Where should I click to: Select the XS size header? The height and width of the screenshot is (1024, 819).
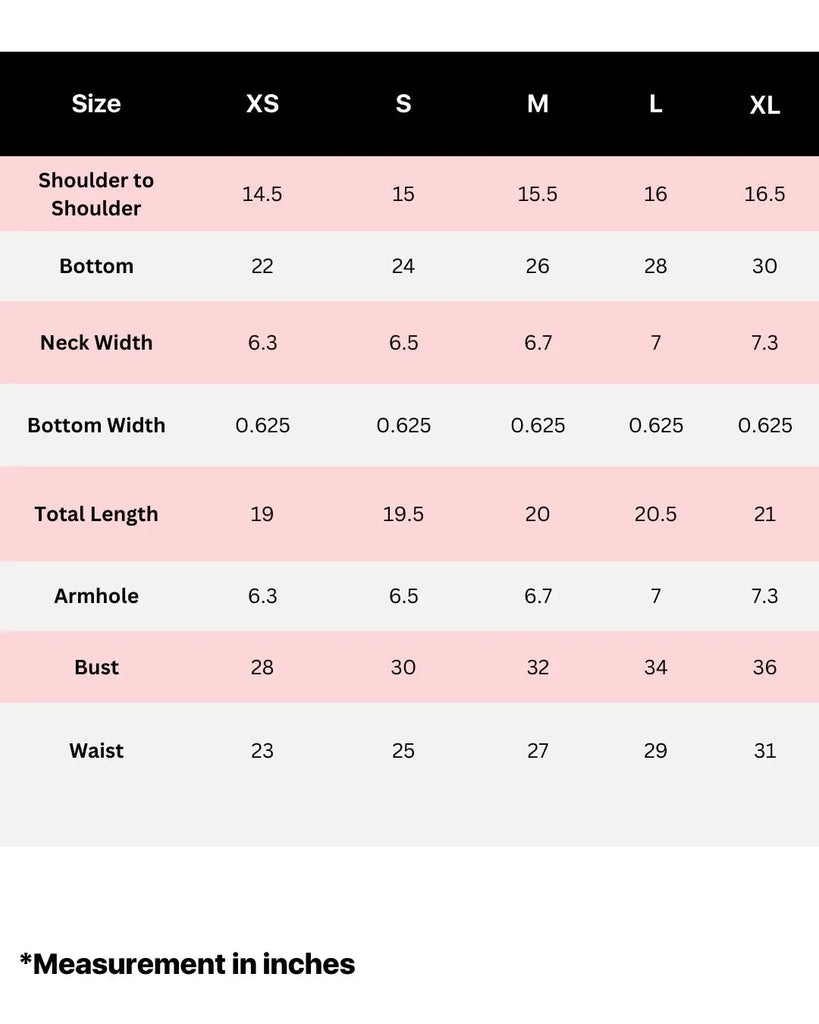[262, 104]
